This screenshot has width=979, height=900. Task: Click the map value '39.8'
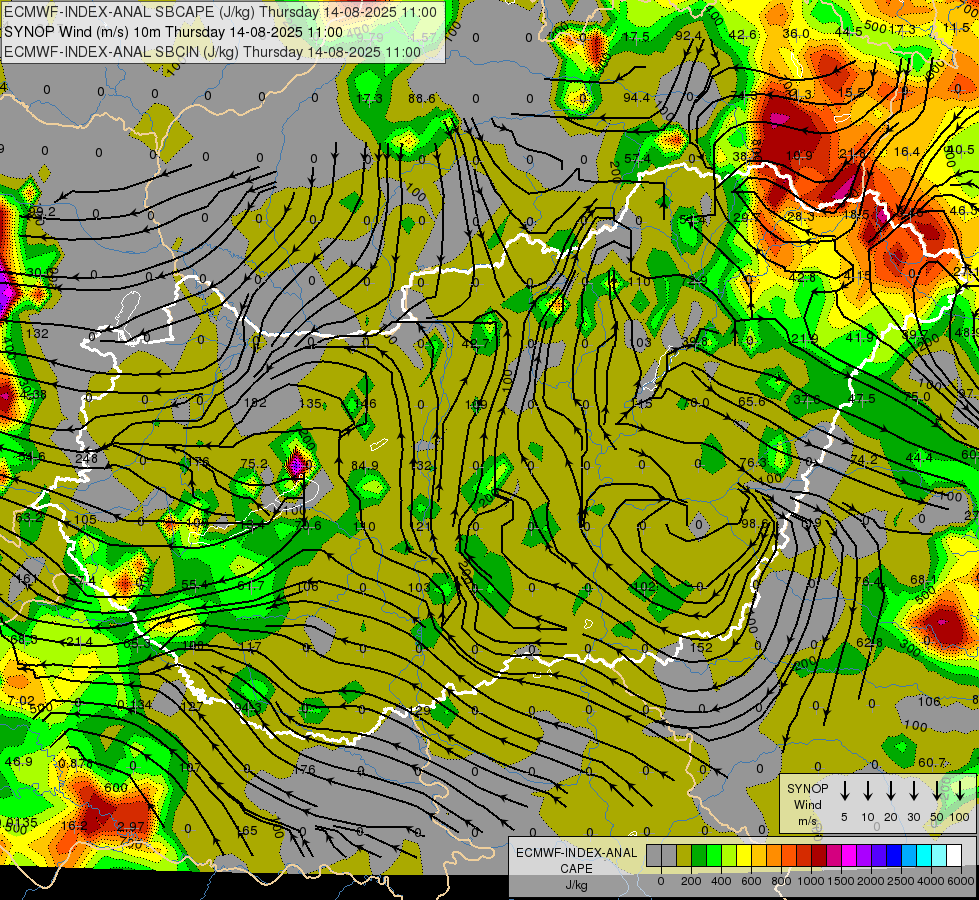(694, 342)
